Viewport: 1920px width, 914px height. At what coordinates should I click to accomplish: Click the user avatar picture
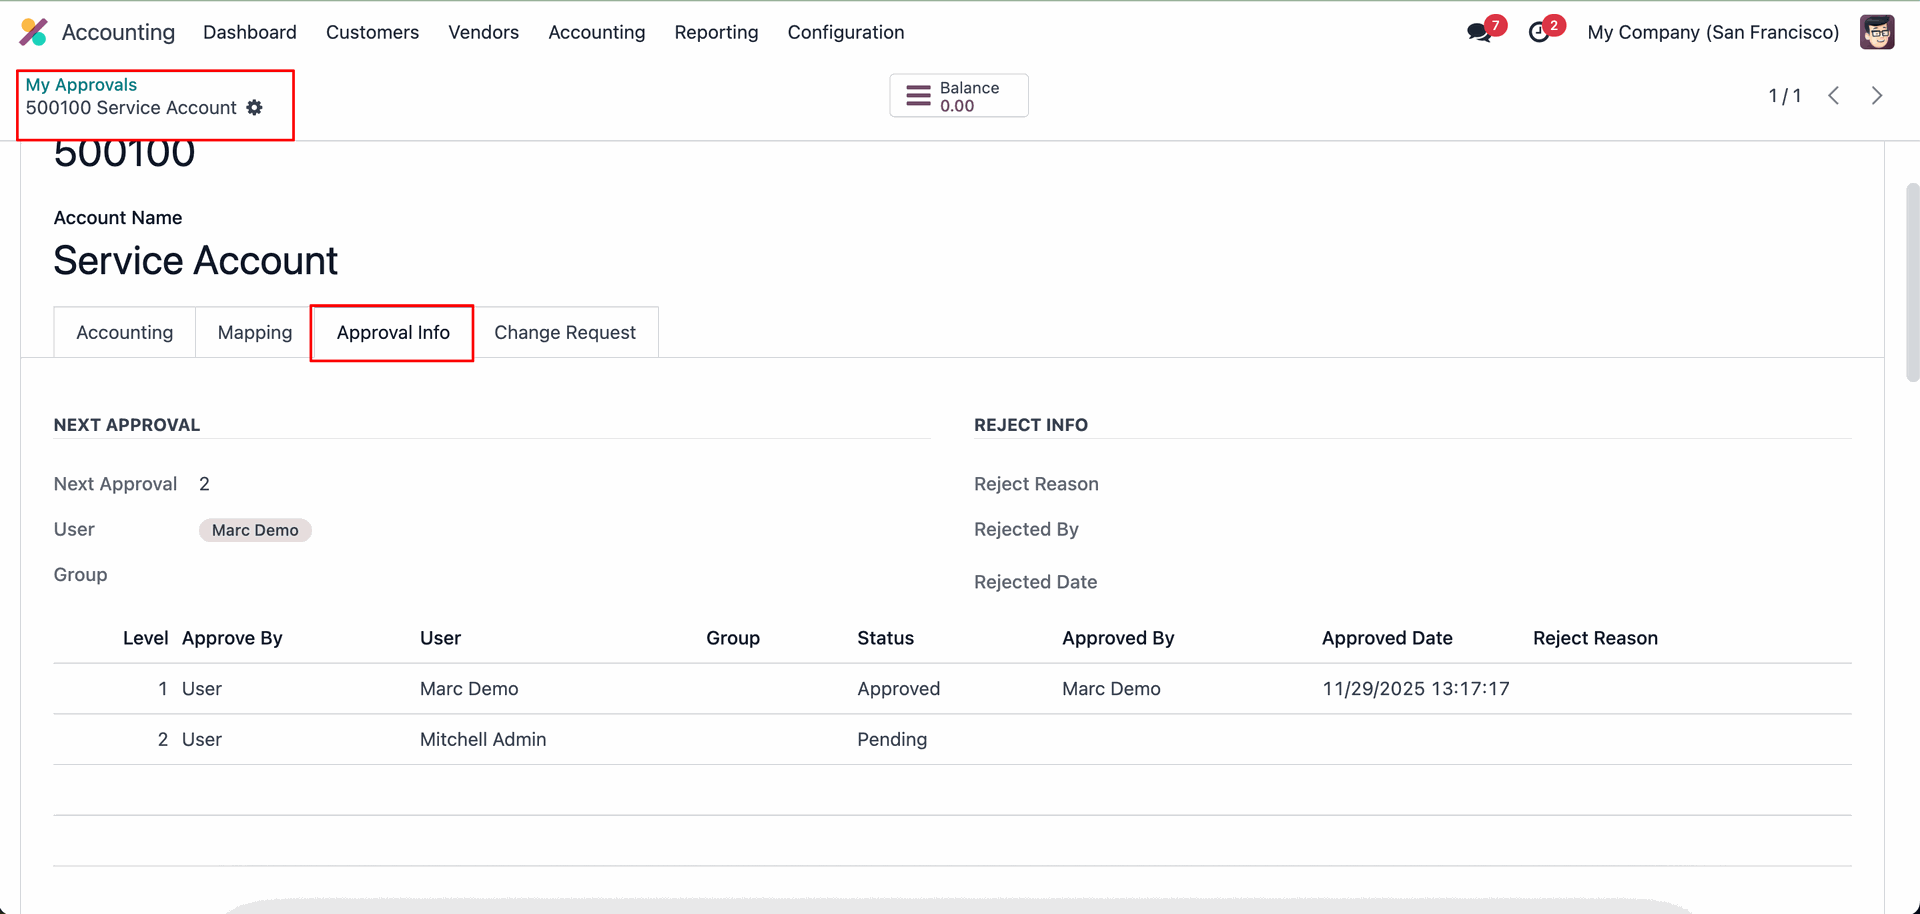[1876, 32]
